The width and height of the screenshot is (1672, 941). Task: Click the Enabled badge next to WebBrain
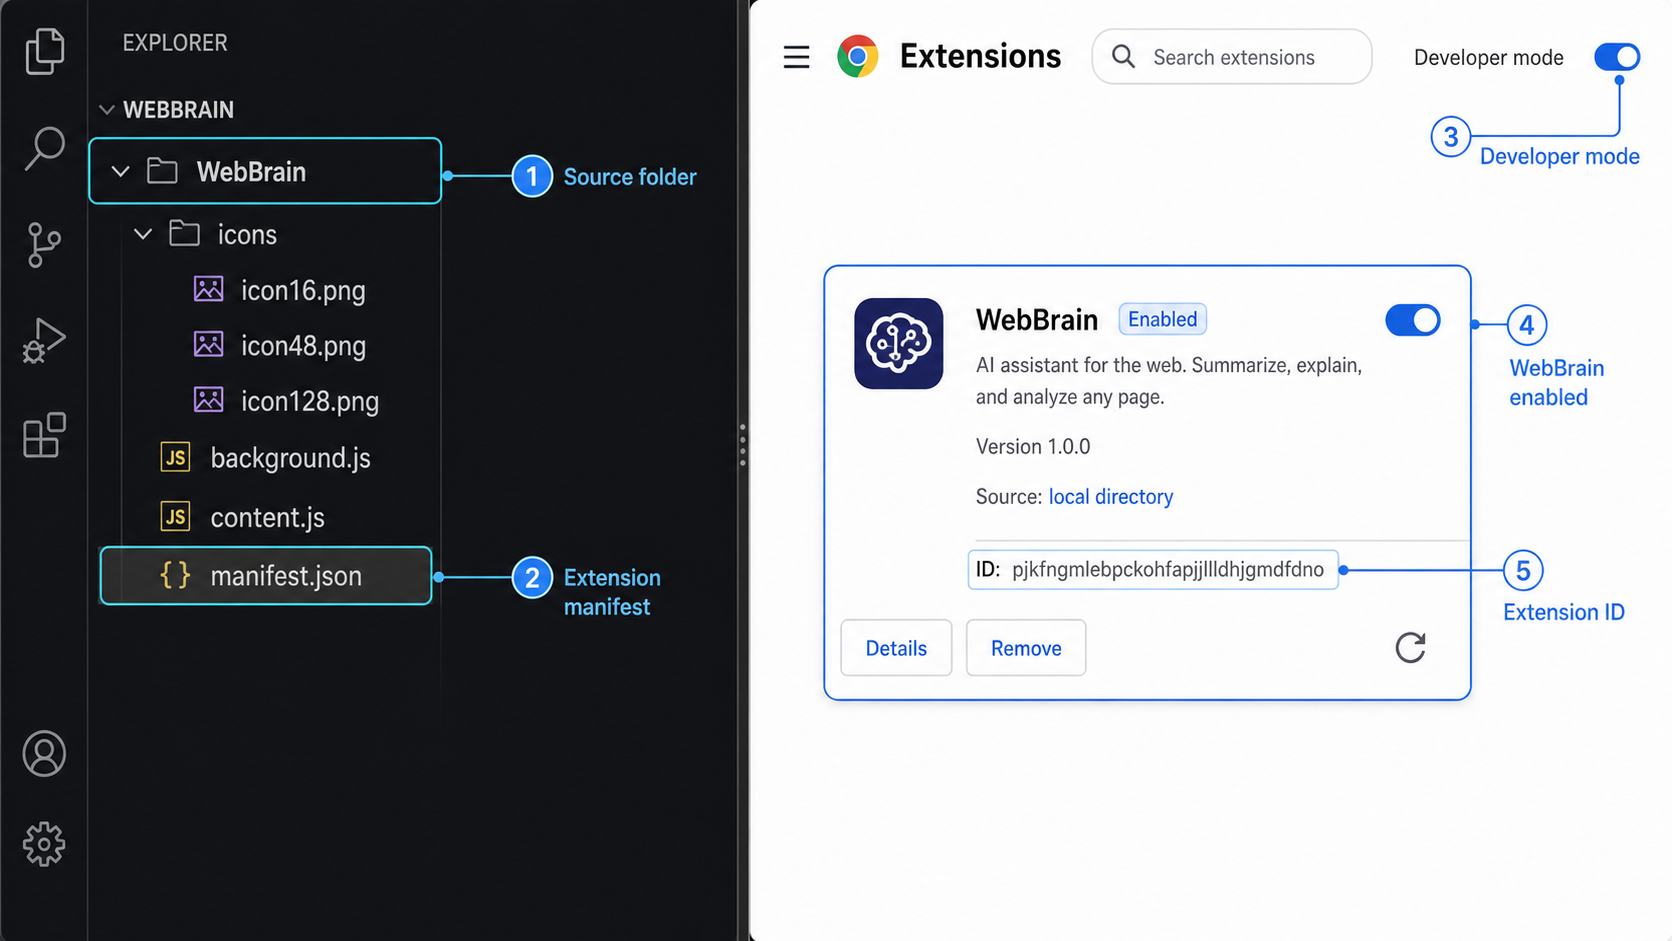pyautogui.click(x=1162, y=319)
